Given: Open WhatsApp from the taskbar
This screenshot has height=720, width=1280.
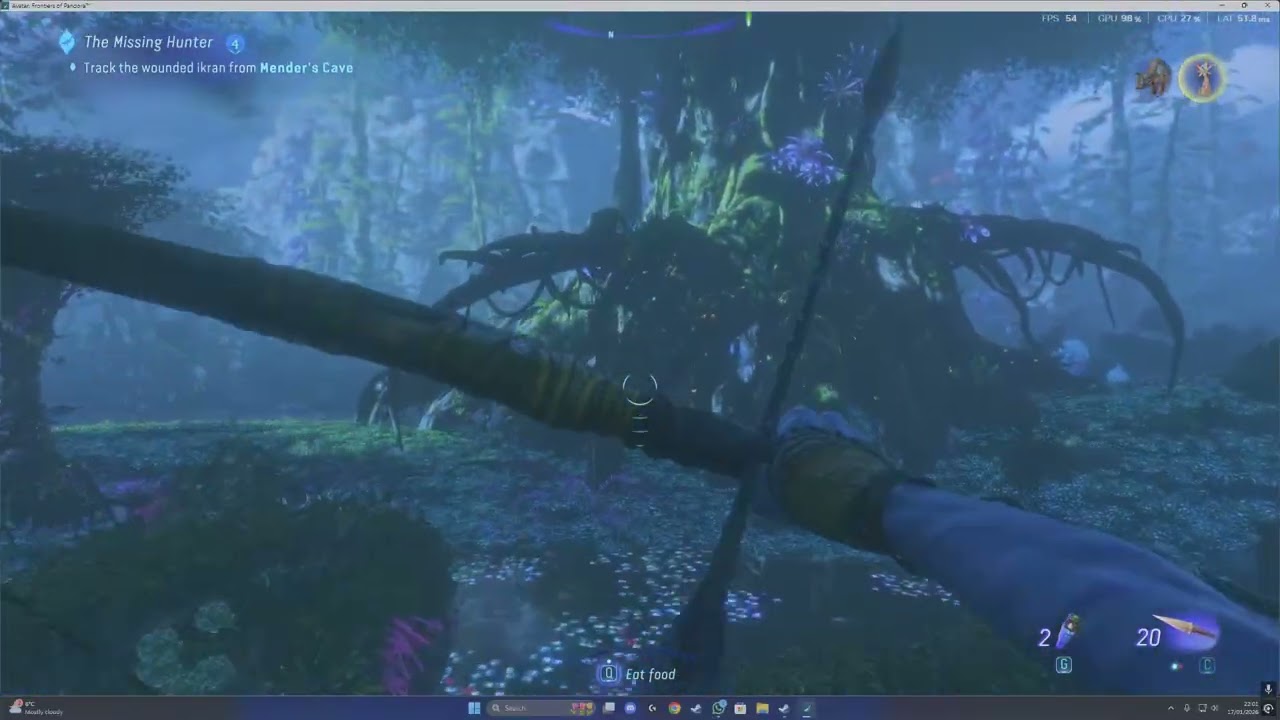Looking at the screenshot, I should coord(719,708).
